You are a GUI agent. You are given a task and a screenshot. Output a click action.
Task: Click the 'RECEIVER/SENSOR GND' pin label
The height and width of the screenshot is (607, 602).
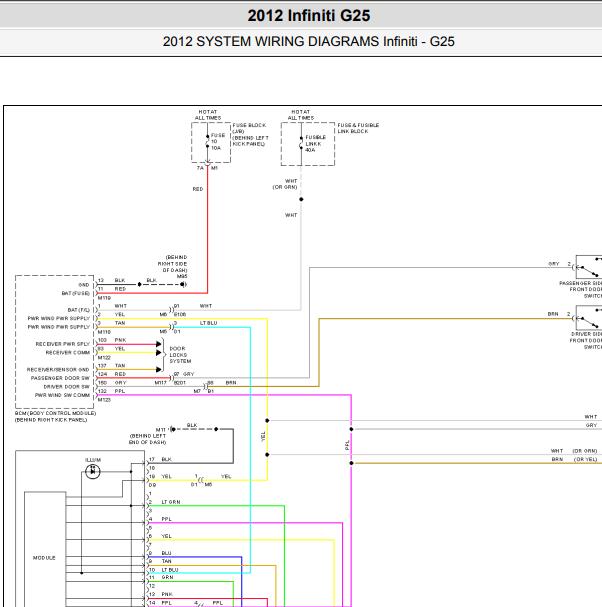(x=58, y=369)
